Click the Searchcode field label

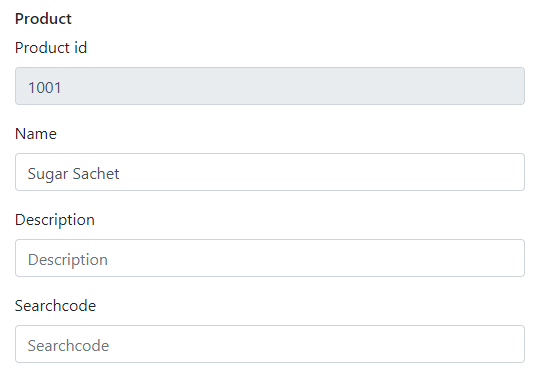(x=55, y=306)
